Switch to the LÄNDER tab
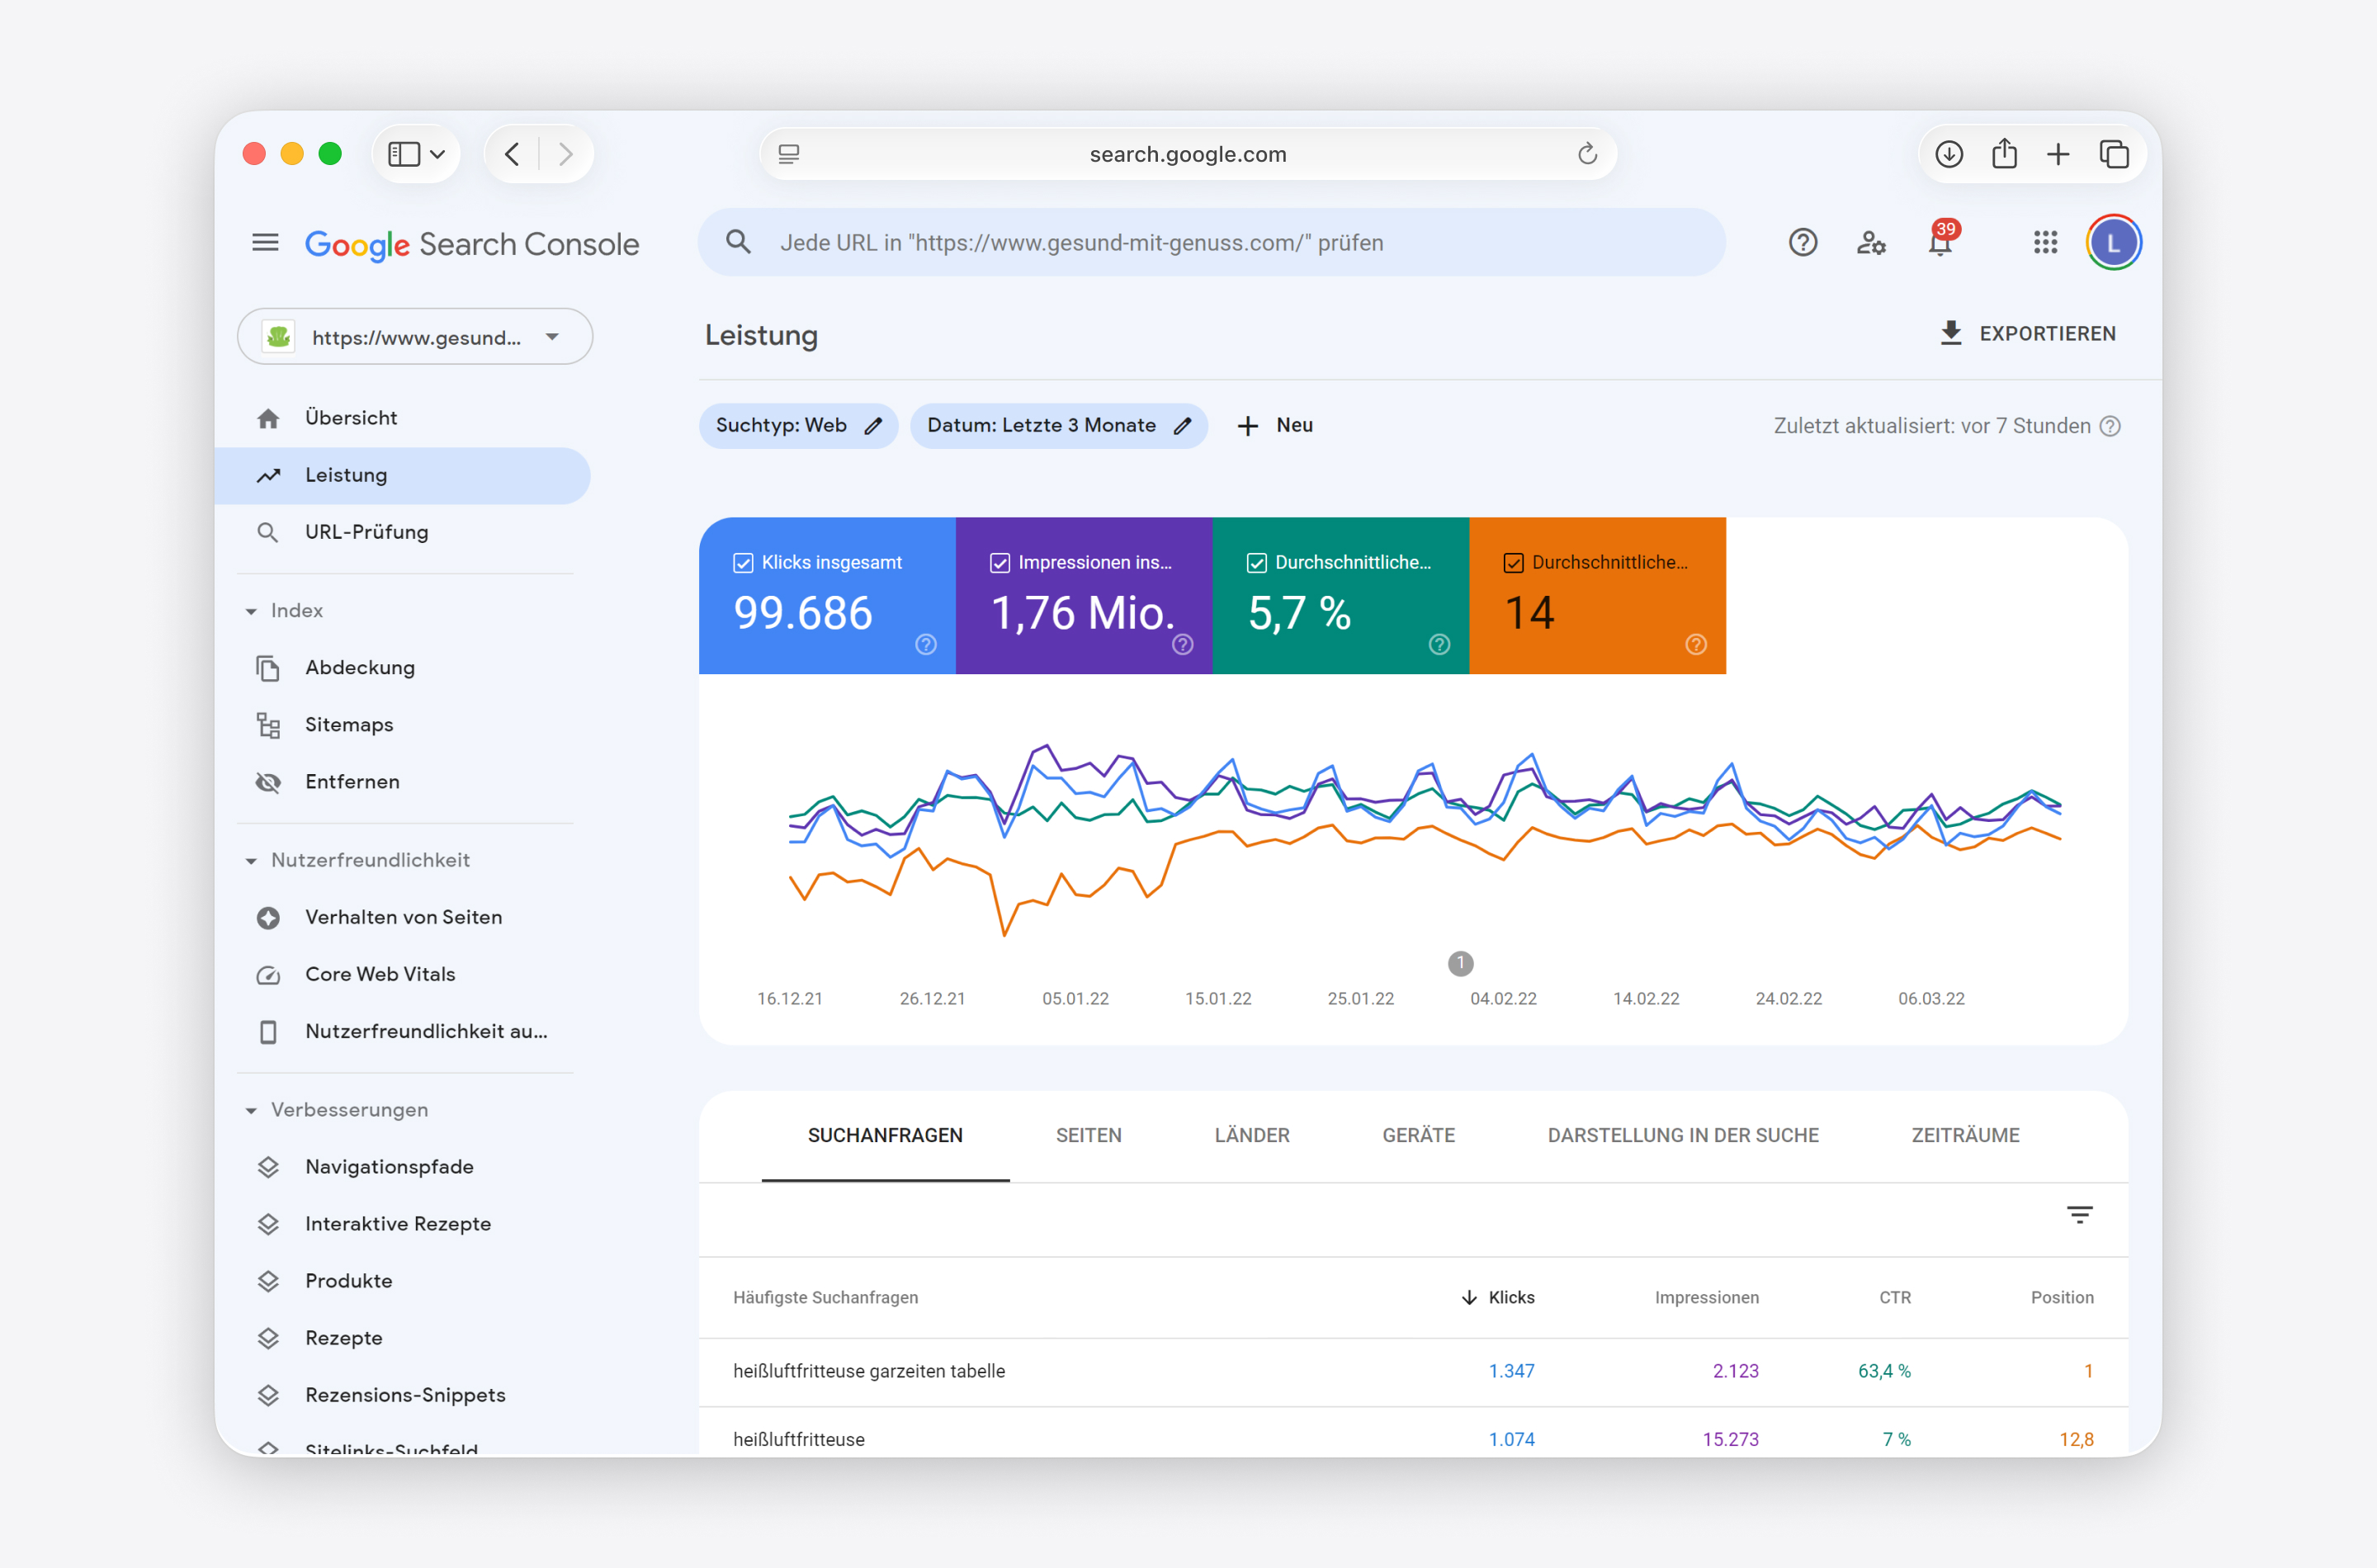 coord(1252,1136)
